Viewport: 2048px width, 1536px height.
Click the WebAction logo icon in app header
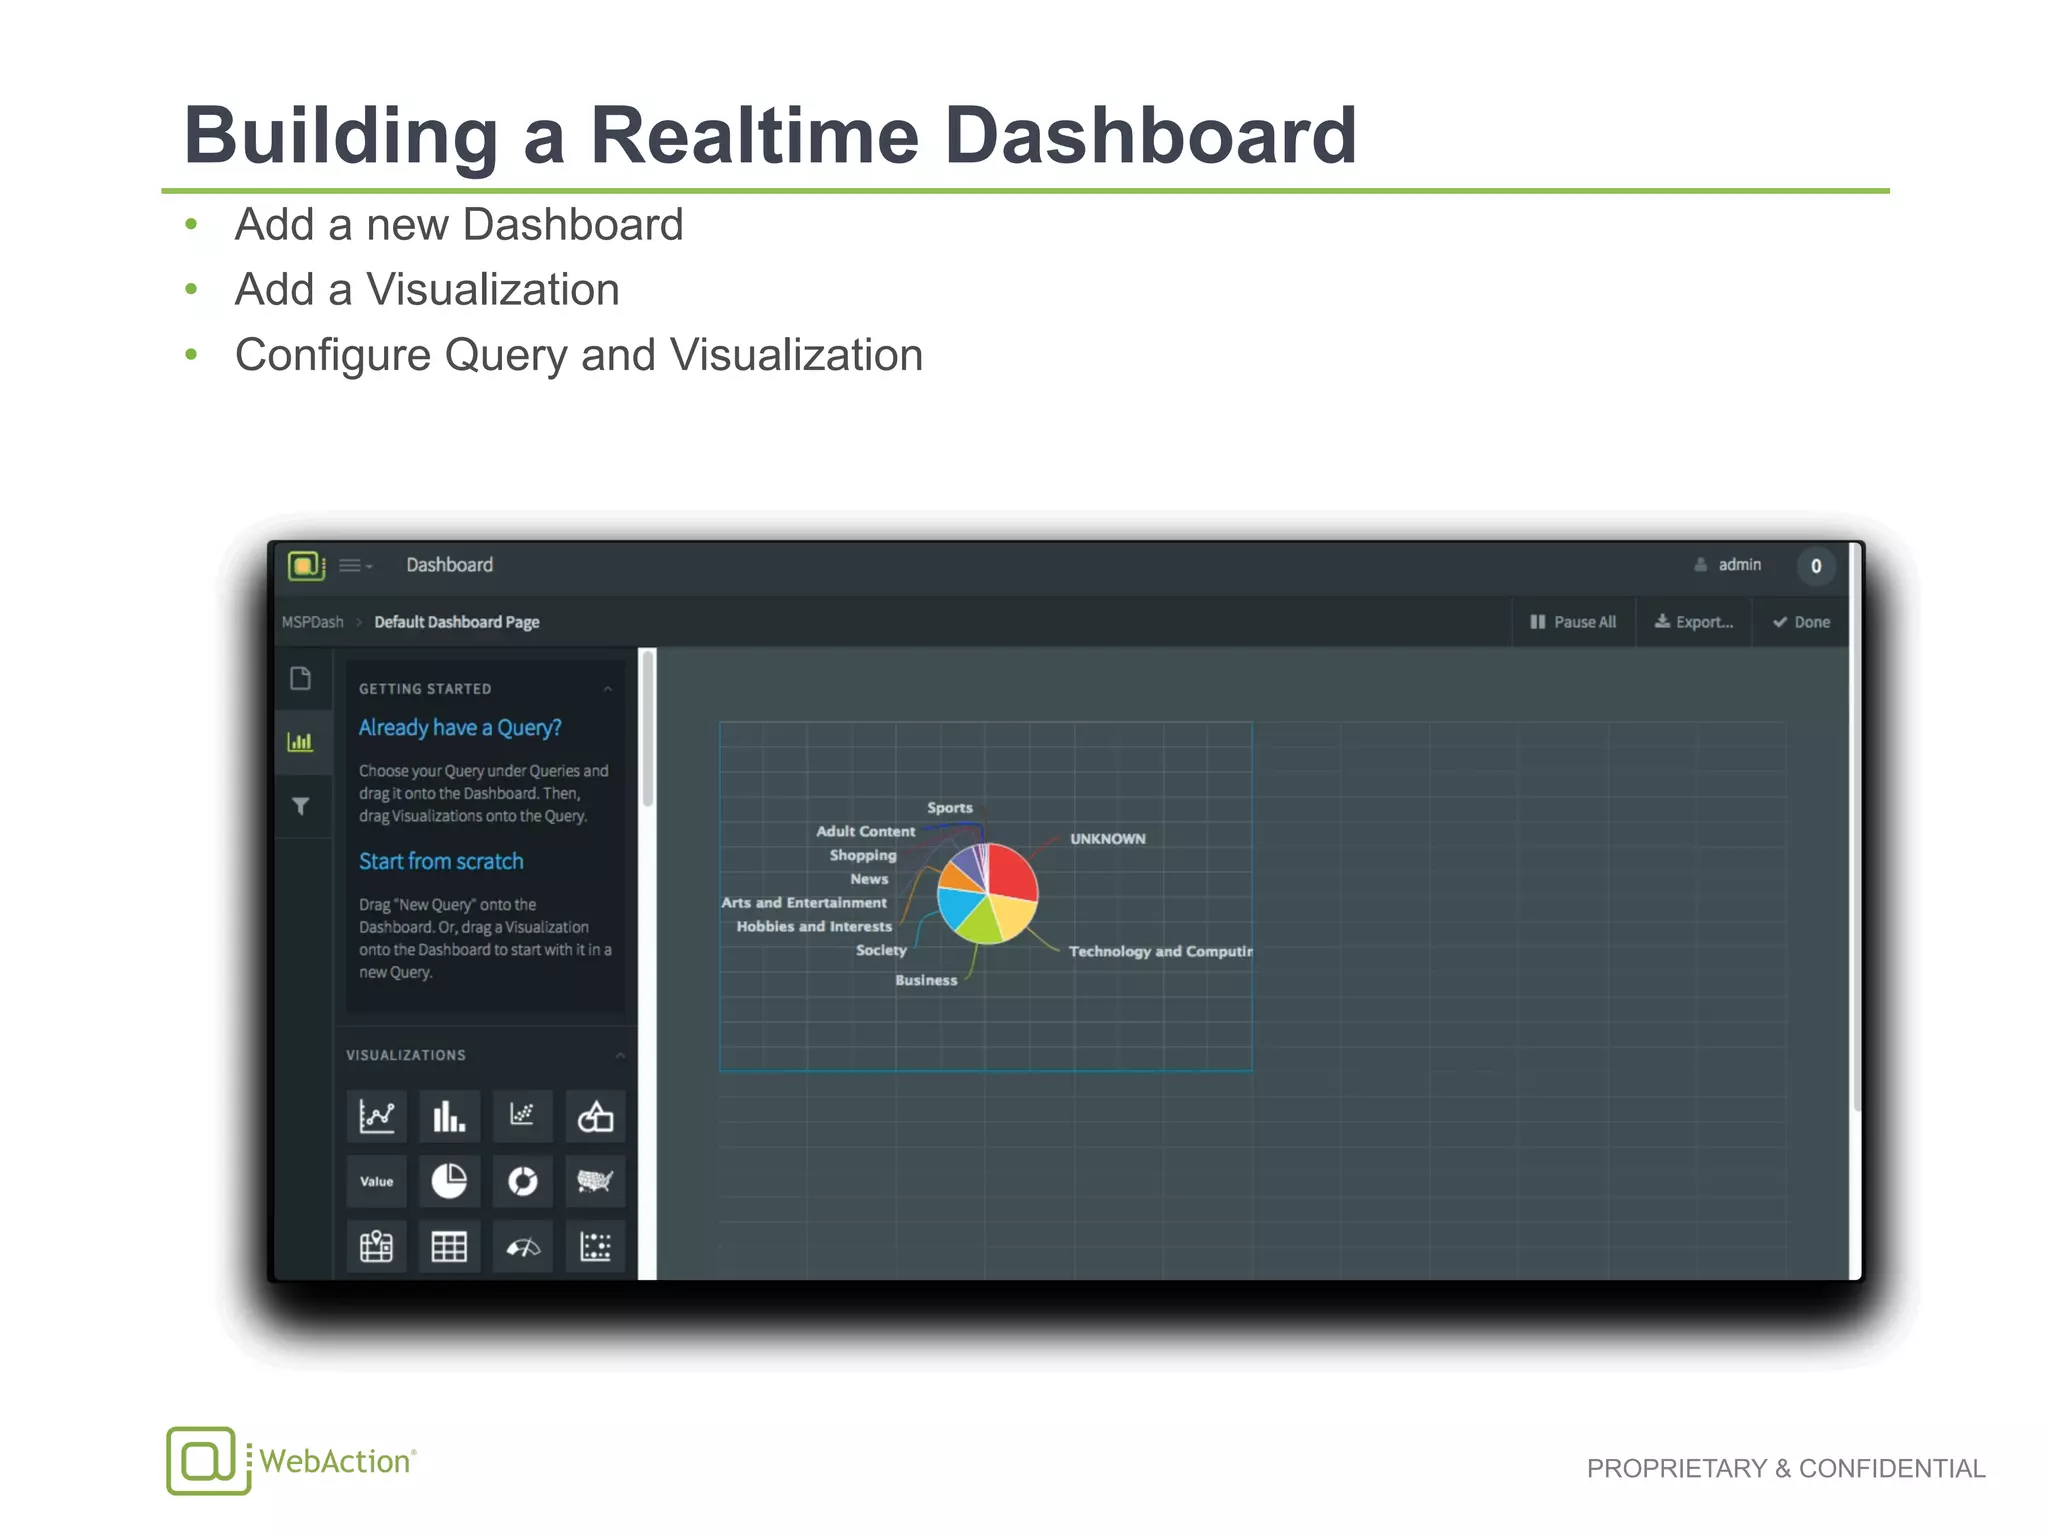pyautogui.click(x=306, y=566)
